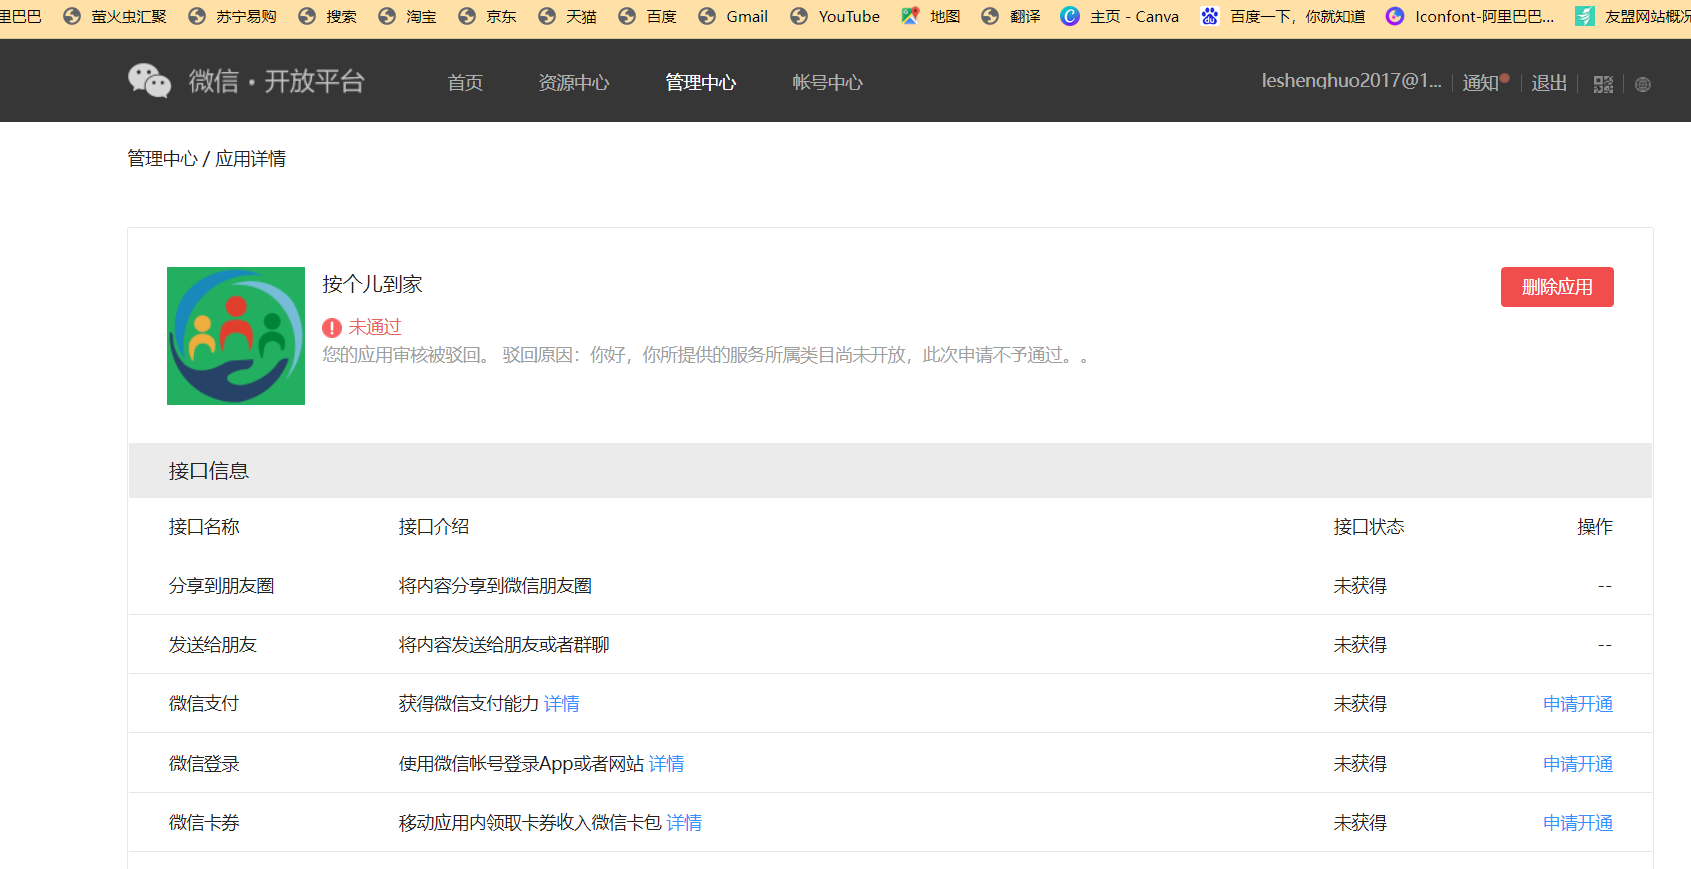The height and width of the screenshot is (869, 1691).
Task: Open the 淘宝 bookmark
Action: (407, 16)
